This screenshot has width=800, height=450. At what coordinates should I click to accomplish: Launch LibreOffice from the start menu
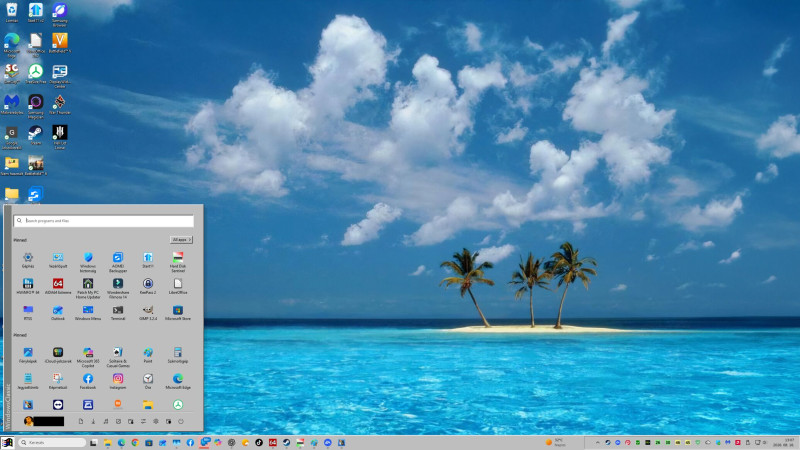coord(178,287)
